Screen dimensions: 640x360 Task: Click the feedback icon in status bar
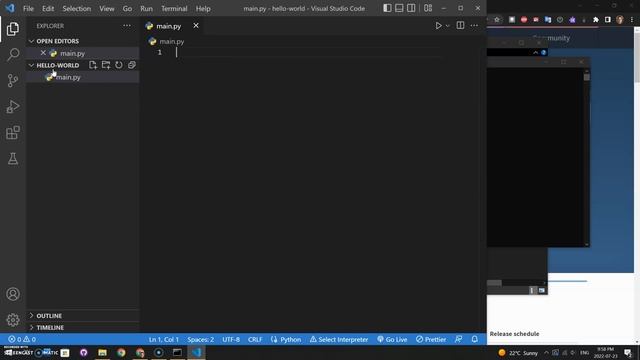coord(458,339)
